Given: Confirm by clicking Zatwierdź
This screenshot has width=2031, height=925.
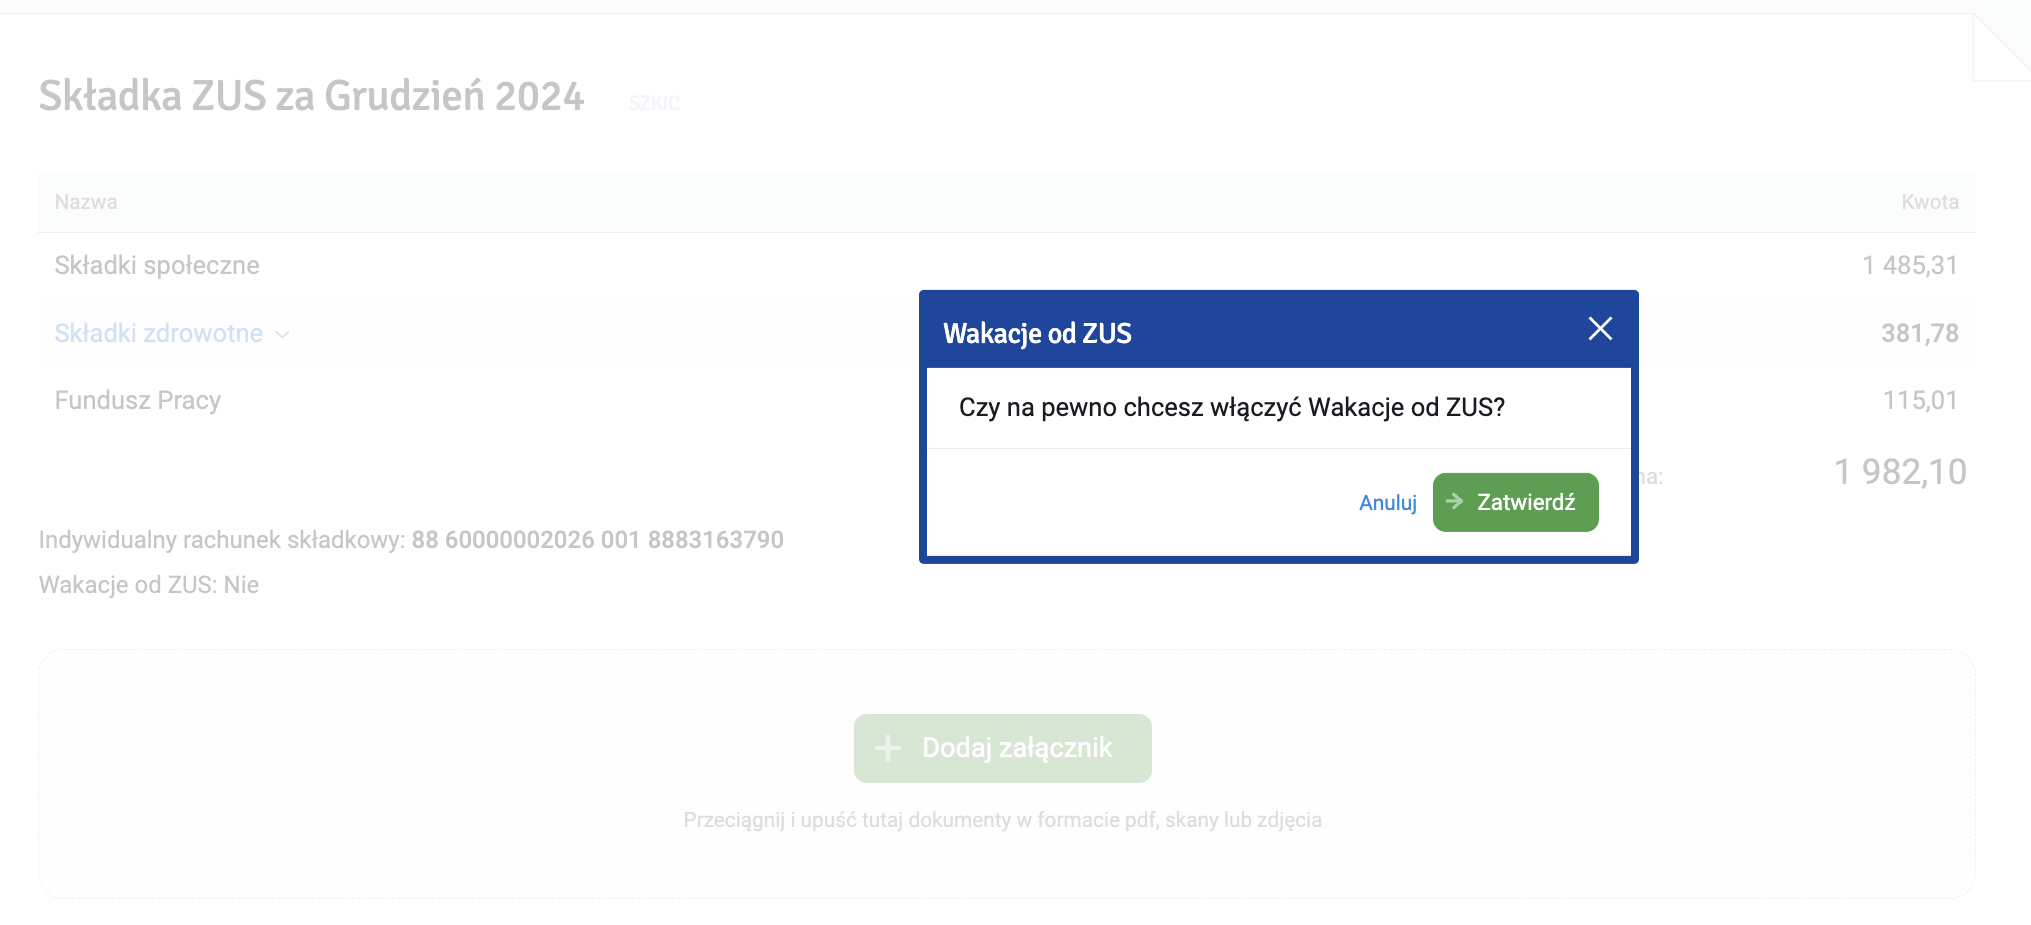Looking at the screenshot, I should [1515, 502].
